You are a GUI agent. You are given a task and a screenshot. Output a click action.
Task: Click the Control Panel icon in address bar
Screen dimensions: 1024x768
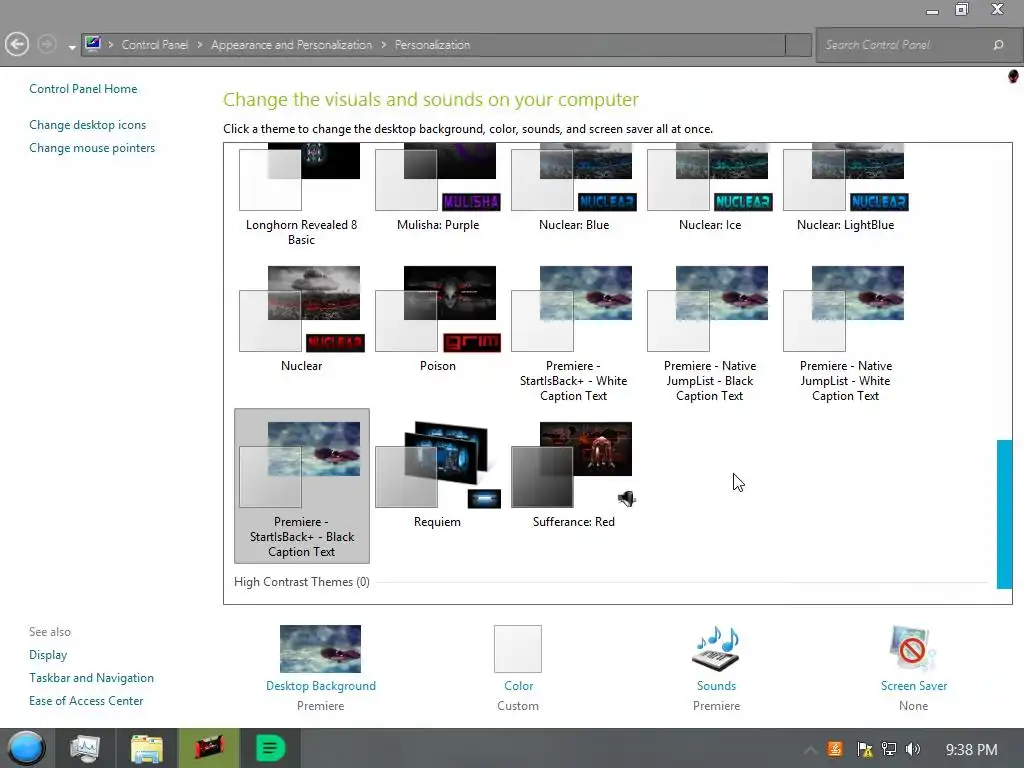click(93, 44)
